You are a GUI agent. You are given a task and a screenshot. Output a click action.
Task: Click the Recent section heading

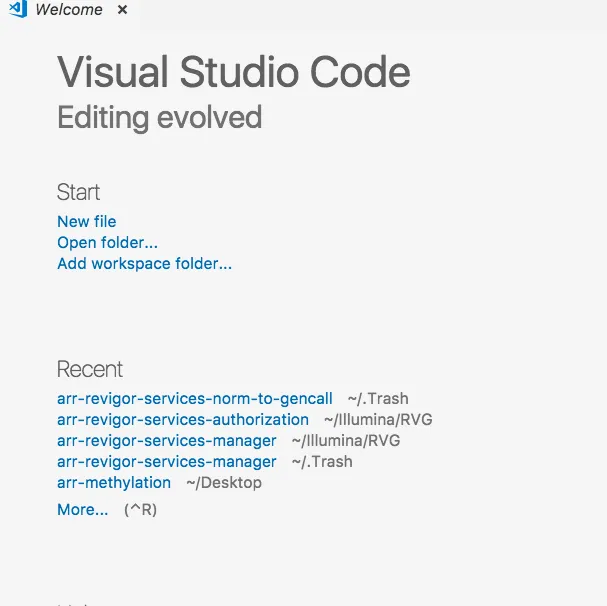[x=90, y=369]
